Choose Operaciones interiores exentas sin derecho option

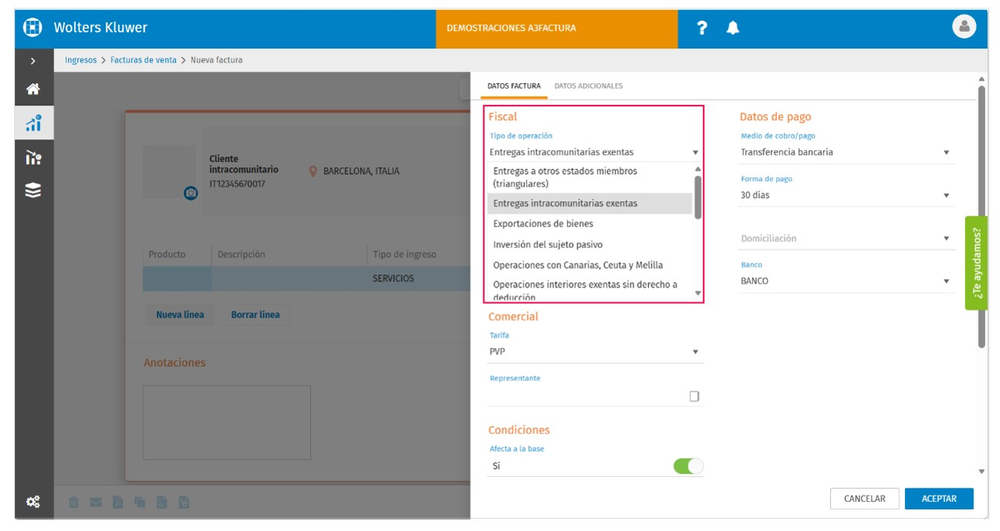coord(589,290)
